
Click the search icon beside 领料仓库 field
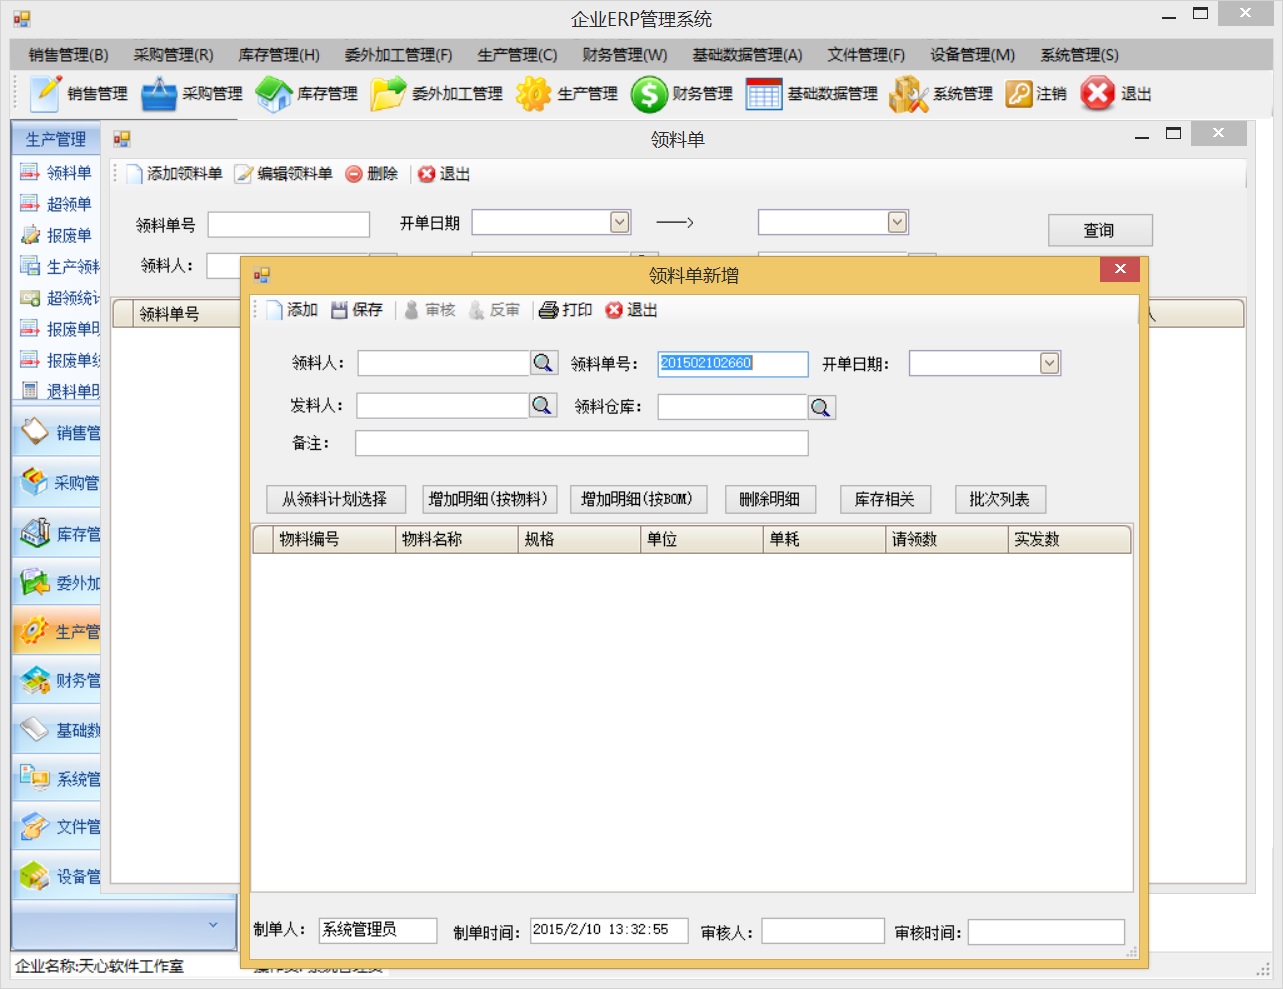[x=821, y=407]
